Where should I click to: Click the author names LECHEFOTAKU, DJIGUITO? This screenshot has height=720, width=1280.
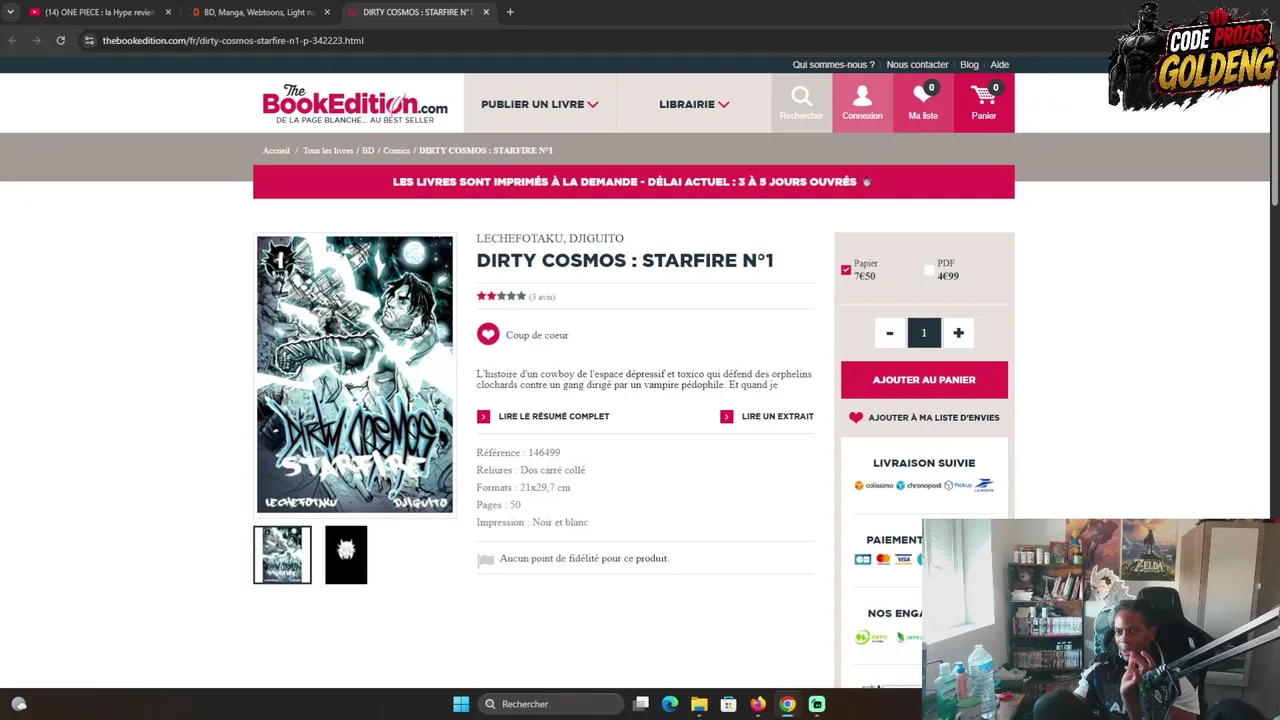click(550, 238)
